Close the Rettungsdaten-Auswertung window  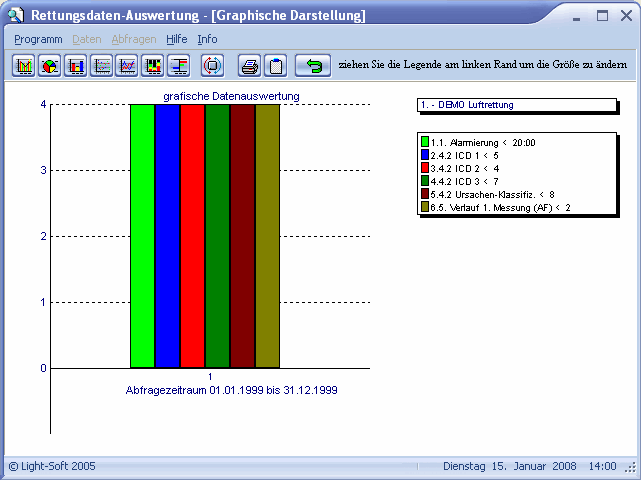626,16
